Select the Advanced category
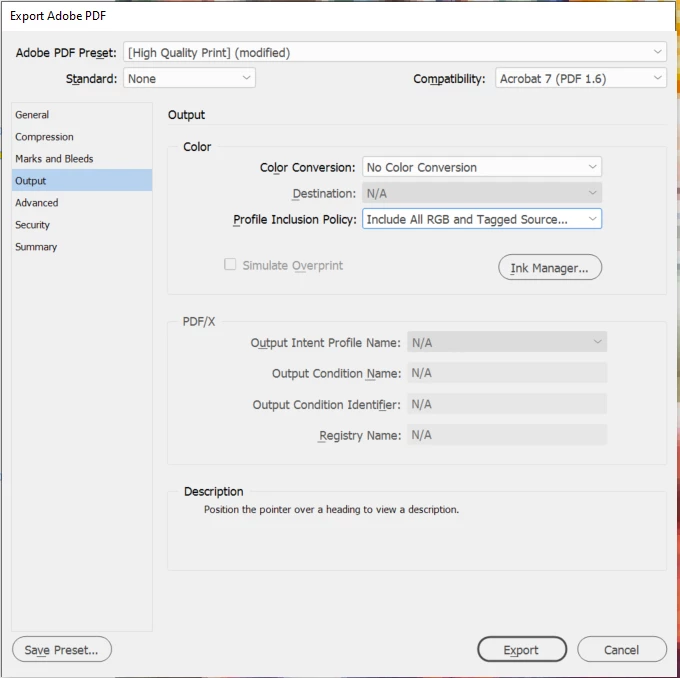 82,203
